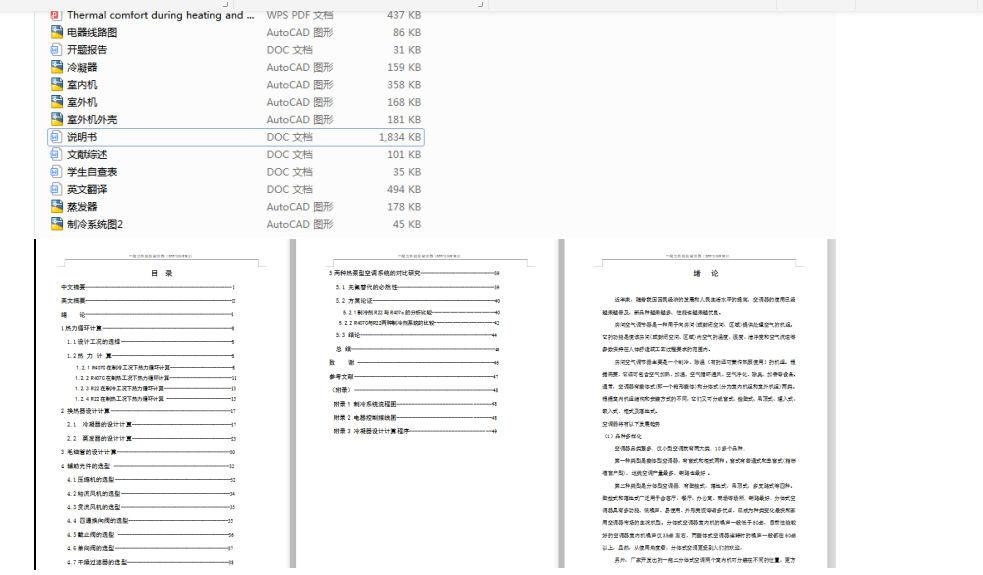
Task: Click the PDF icon for Thermal comfort file
Action: [56, 15]
